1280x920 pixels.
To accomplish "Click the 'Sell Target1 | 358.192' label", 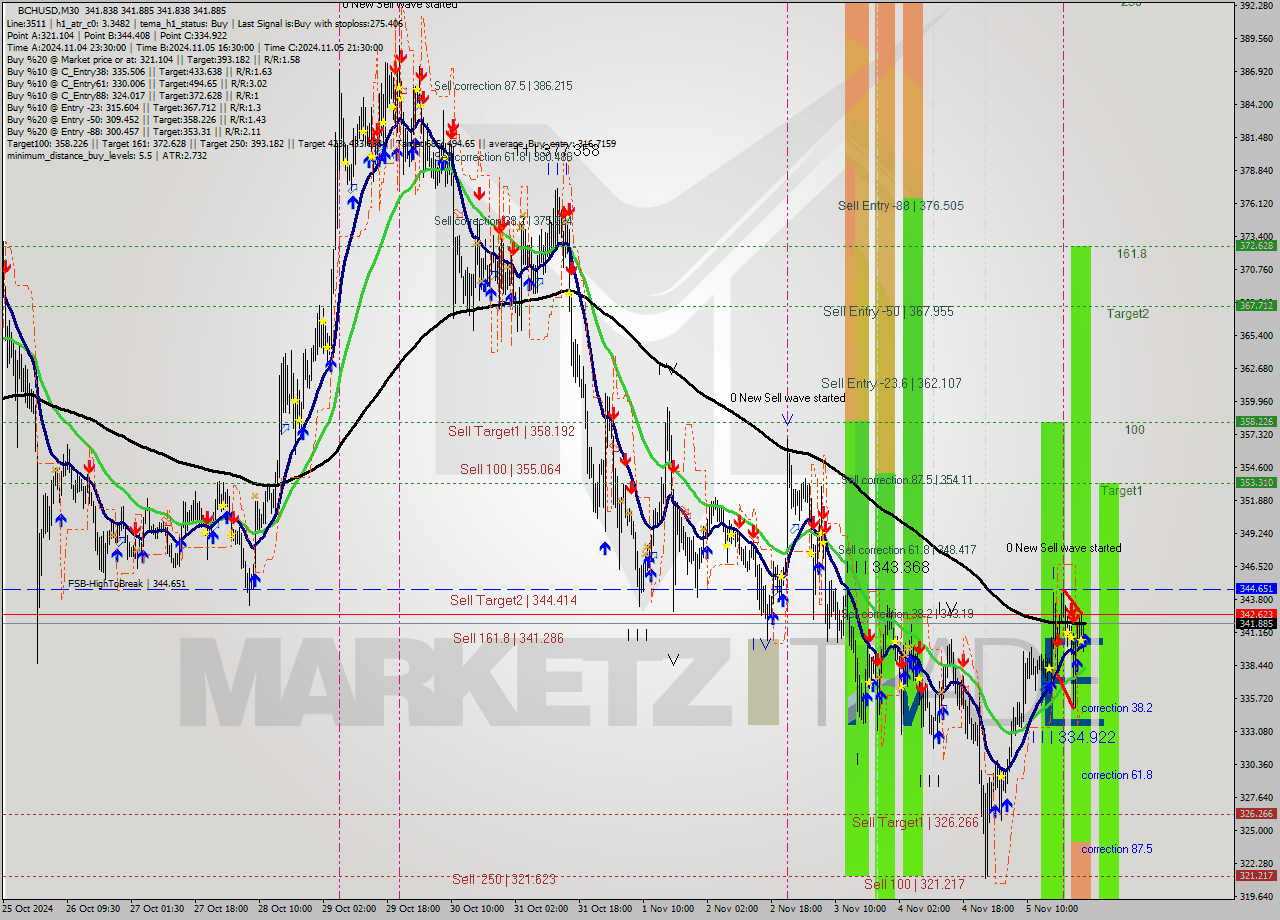I will tap(511, 431).
